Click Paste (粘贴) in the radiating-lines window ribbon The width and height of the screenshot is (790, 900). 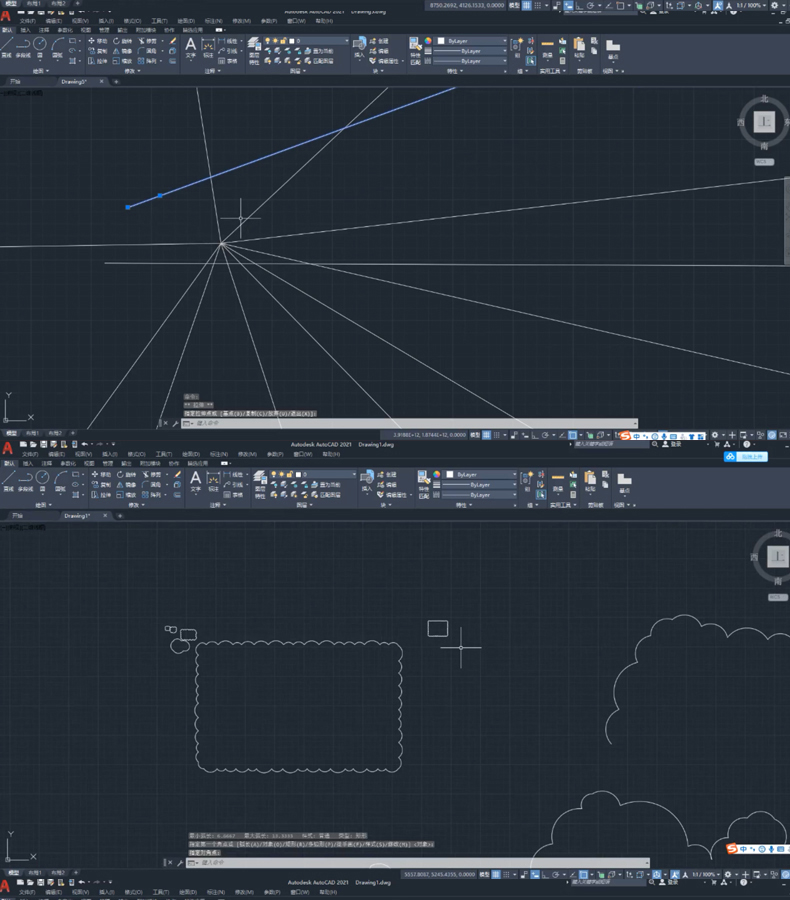coord(579,48)
